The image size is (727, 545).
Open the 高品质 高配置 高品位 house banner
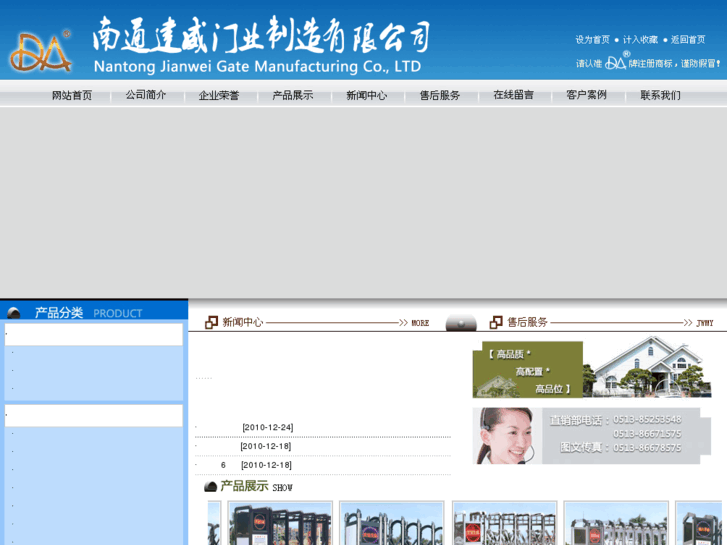(592, 367)
